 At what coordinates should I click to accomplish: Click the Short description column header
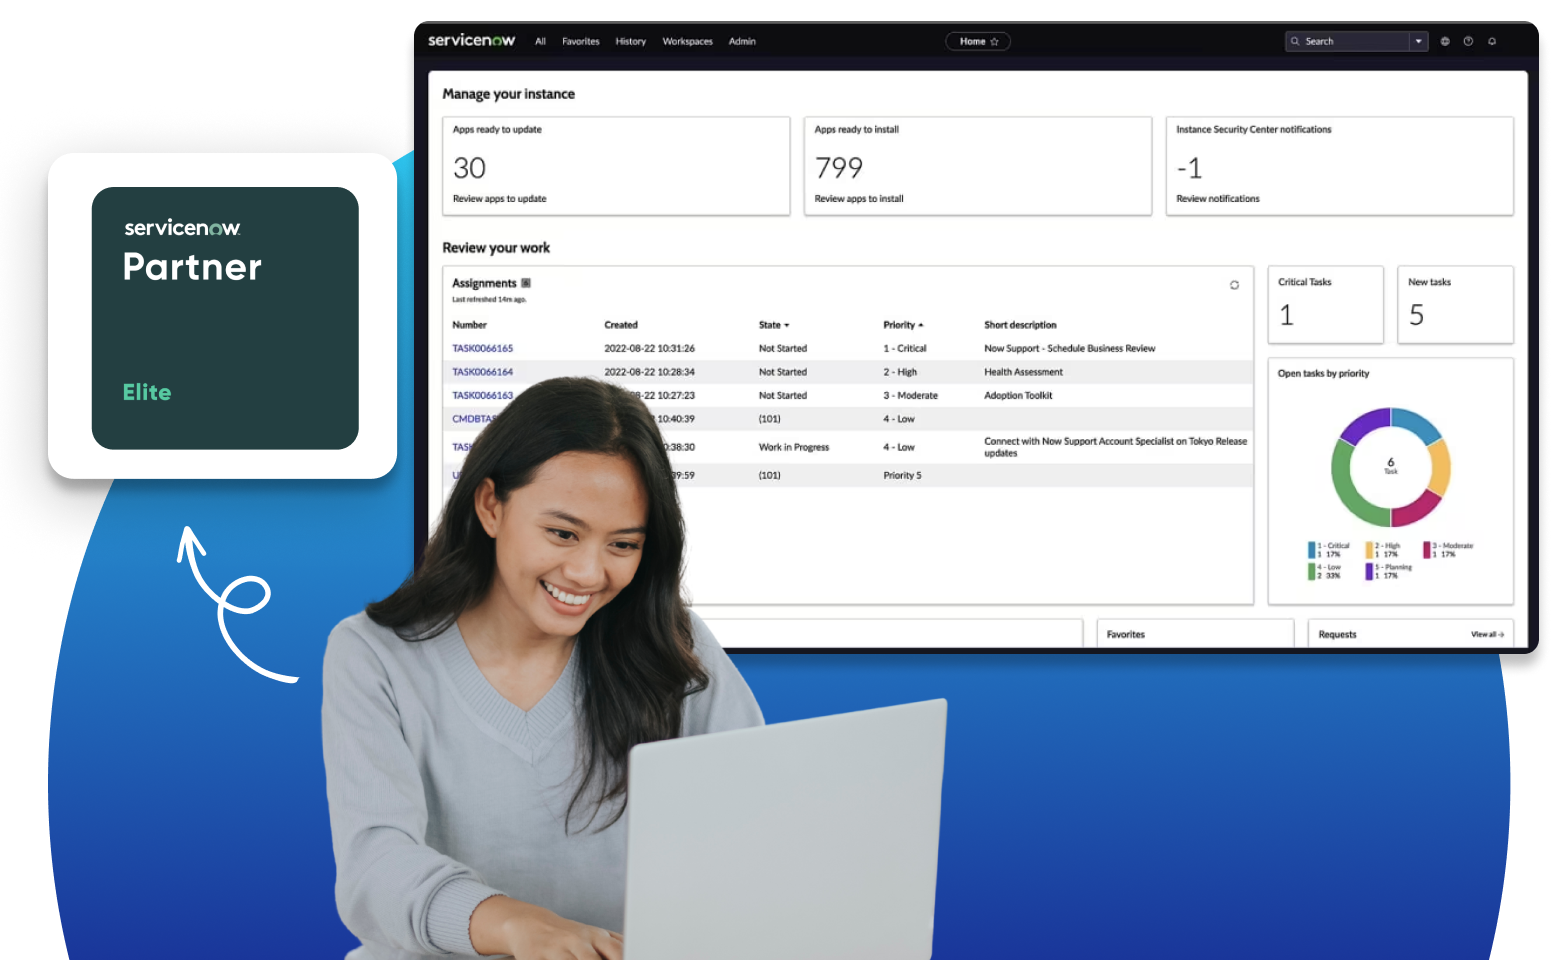[1020, 325]
